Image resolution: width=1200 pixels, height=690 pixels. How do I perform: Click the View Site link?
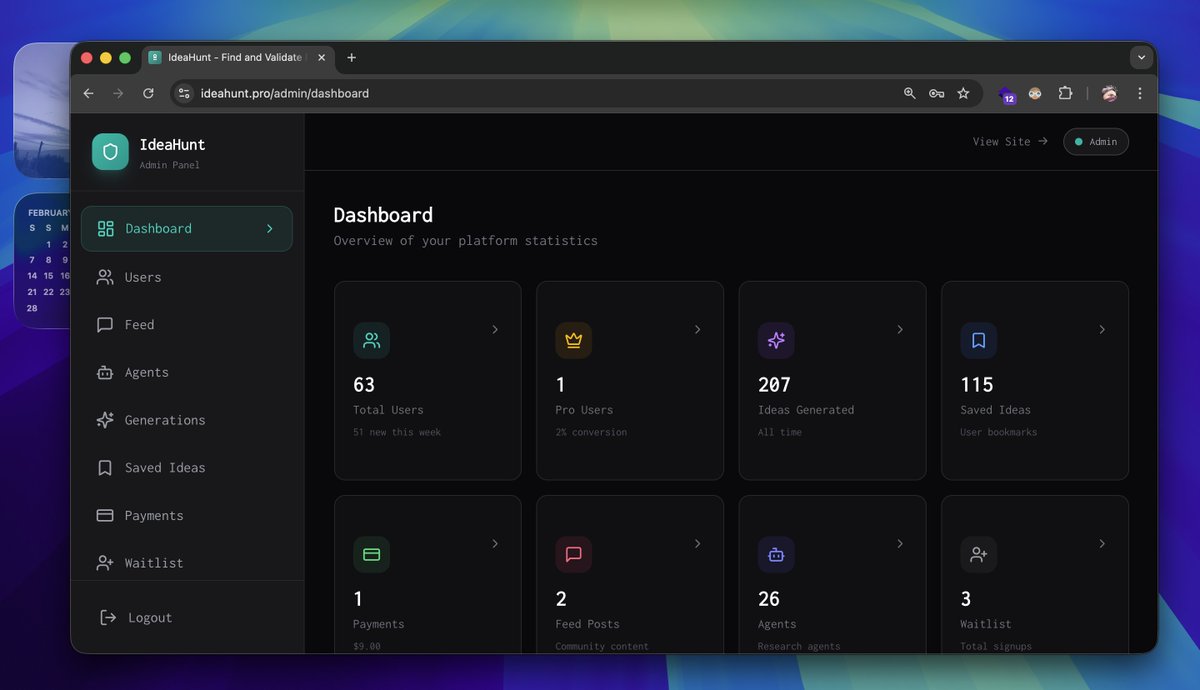tap(1010, 142)
